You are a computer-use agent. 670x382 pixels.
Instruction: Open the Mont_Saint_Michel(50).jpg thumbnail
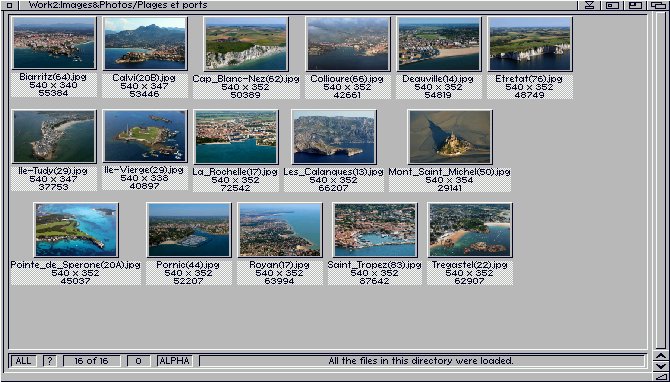450,137
